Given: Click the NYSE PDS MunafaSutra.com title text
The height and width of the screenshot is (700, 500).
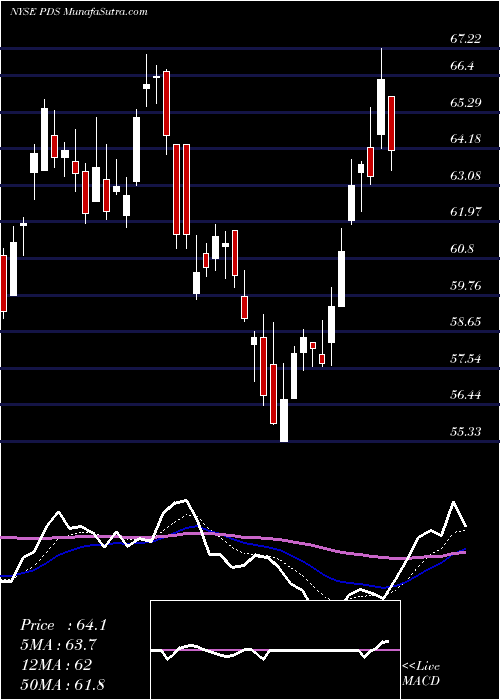Looking at the screenshot, I should tap(79, 12).
